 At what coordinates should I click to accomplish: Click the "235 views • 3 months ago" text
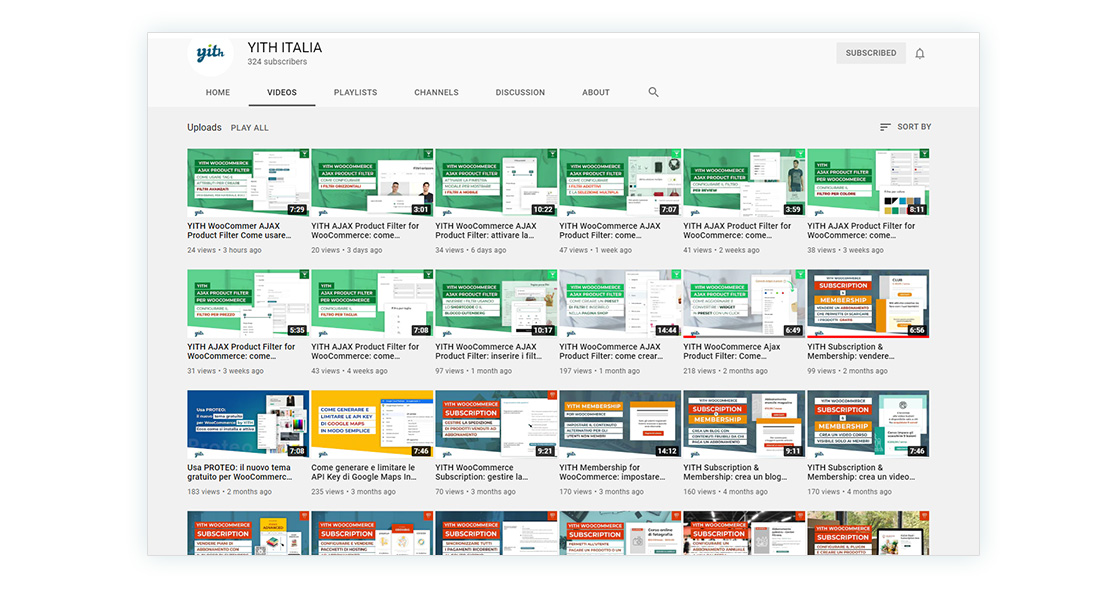click(x=354, y=492)
